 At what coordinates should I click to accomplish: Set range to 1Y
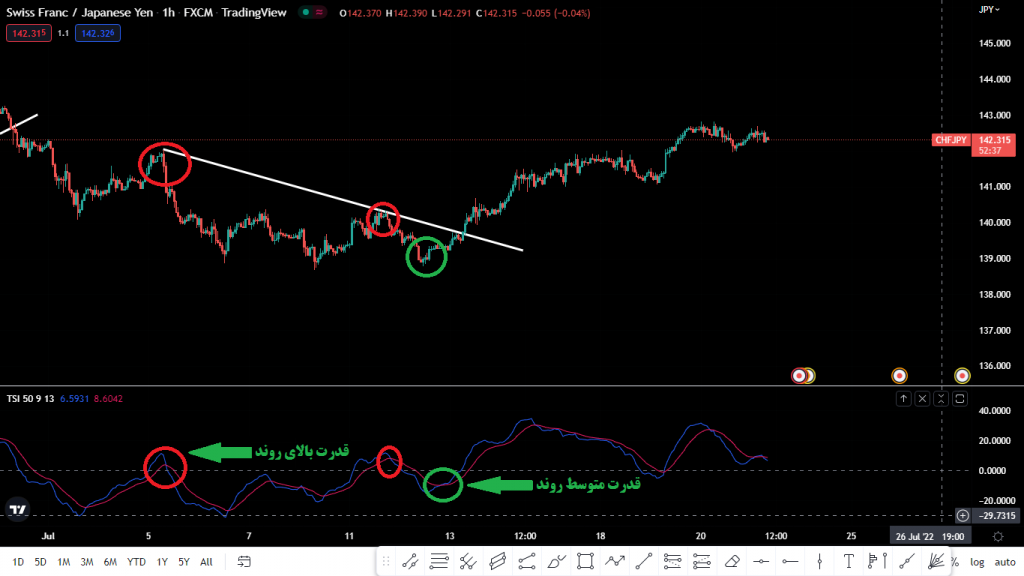coord(162,562)
